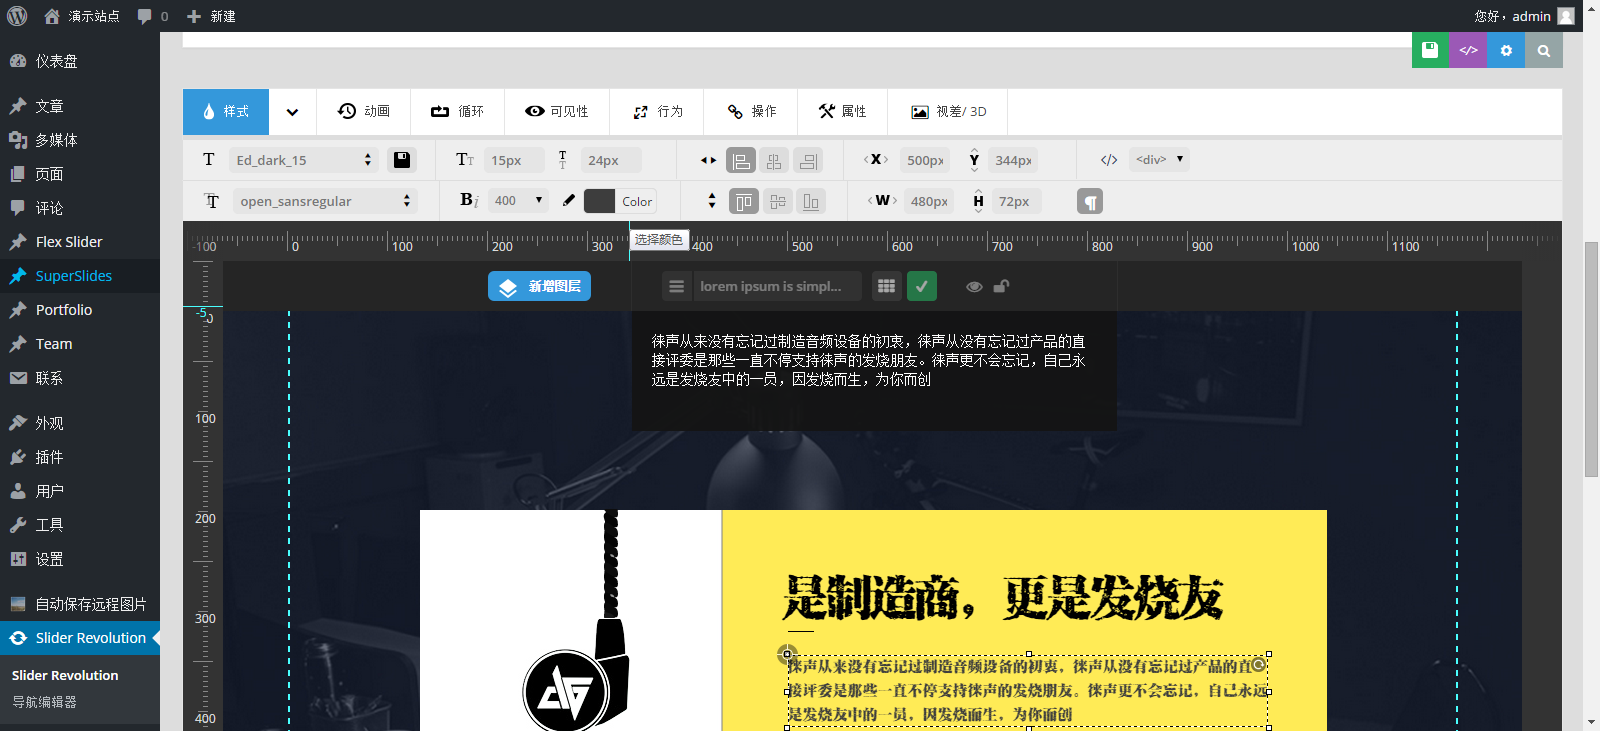
Task: Switch to the 样式 tab
Action: (x=226, y=112)
